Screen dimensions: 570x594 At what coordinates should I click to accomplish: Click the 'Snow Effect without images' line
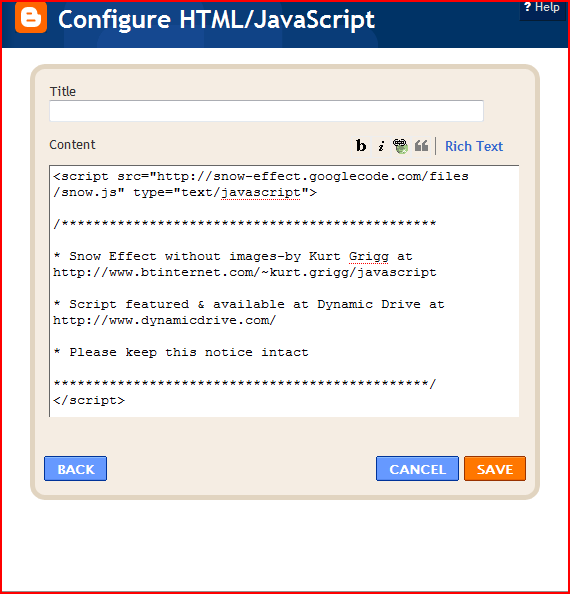click(233, 256)
